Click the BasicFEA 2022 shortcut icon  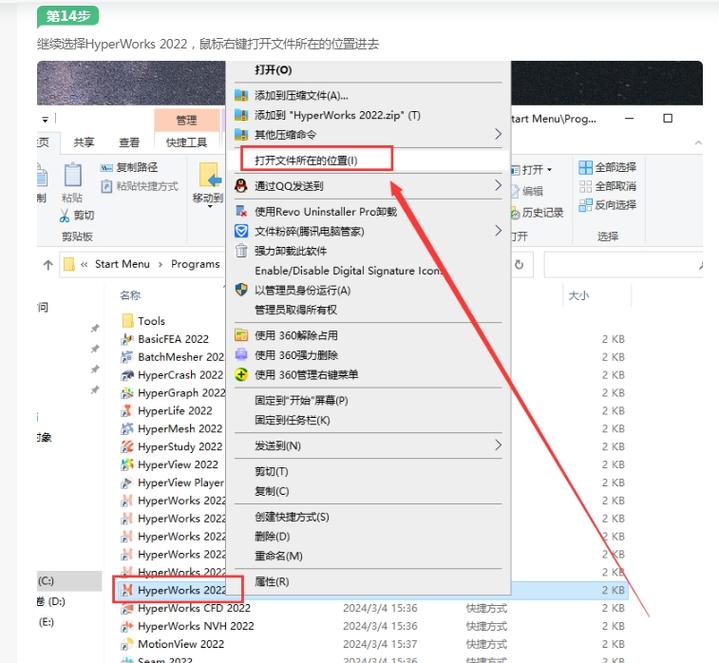click(127, 339)
